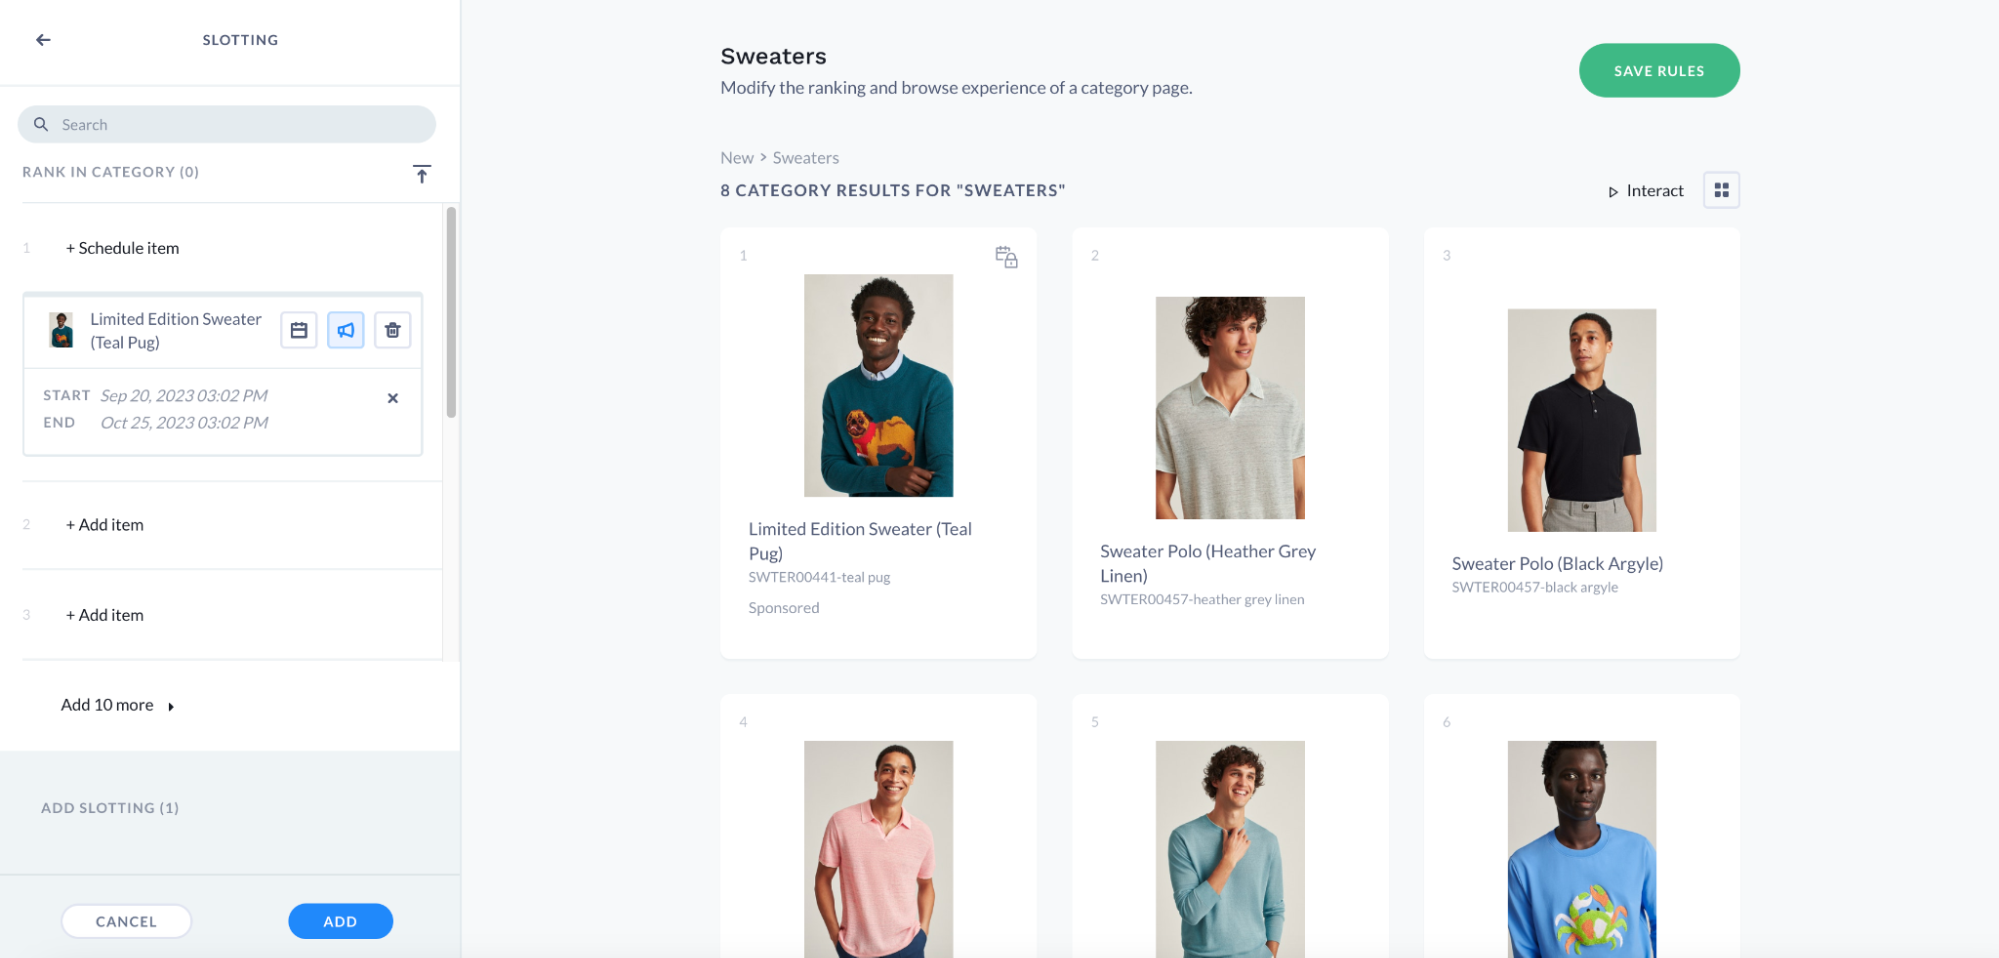Clear the schedule dates with the X
Viewport: 1999px width, 958px height.
(x=392, y=398)
